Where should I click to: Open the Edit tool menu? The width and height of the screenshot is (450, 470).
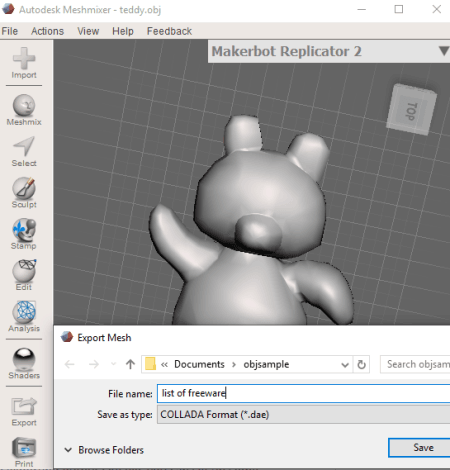[24, 275]
